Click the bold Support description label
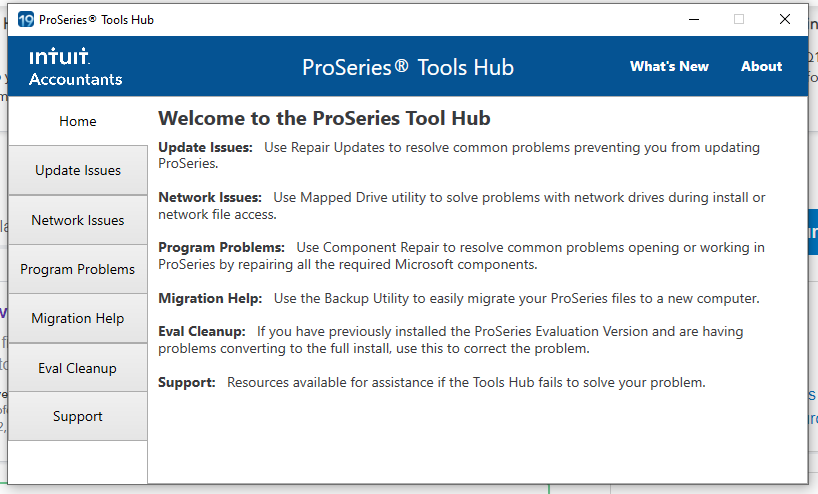This screenshot has width=818, height=494. point(187,383)
